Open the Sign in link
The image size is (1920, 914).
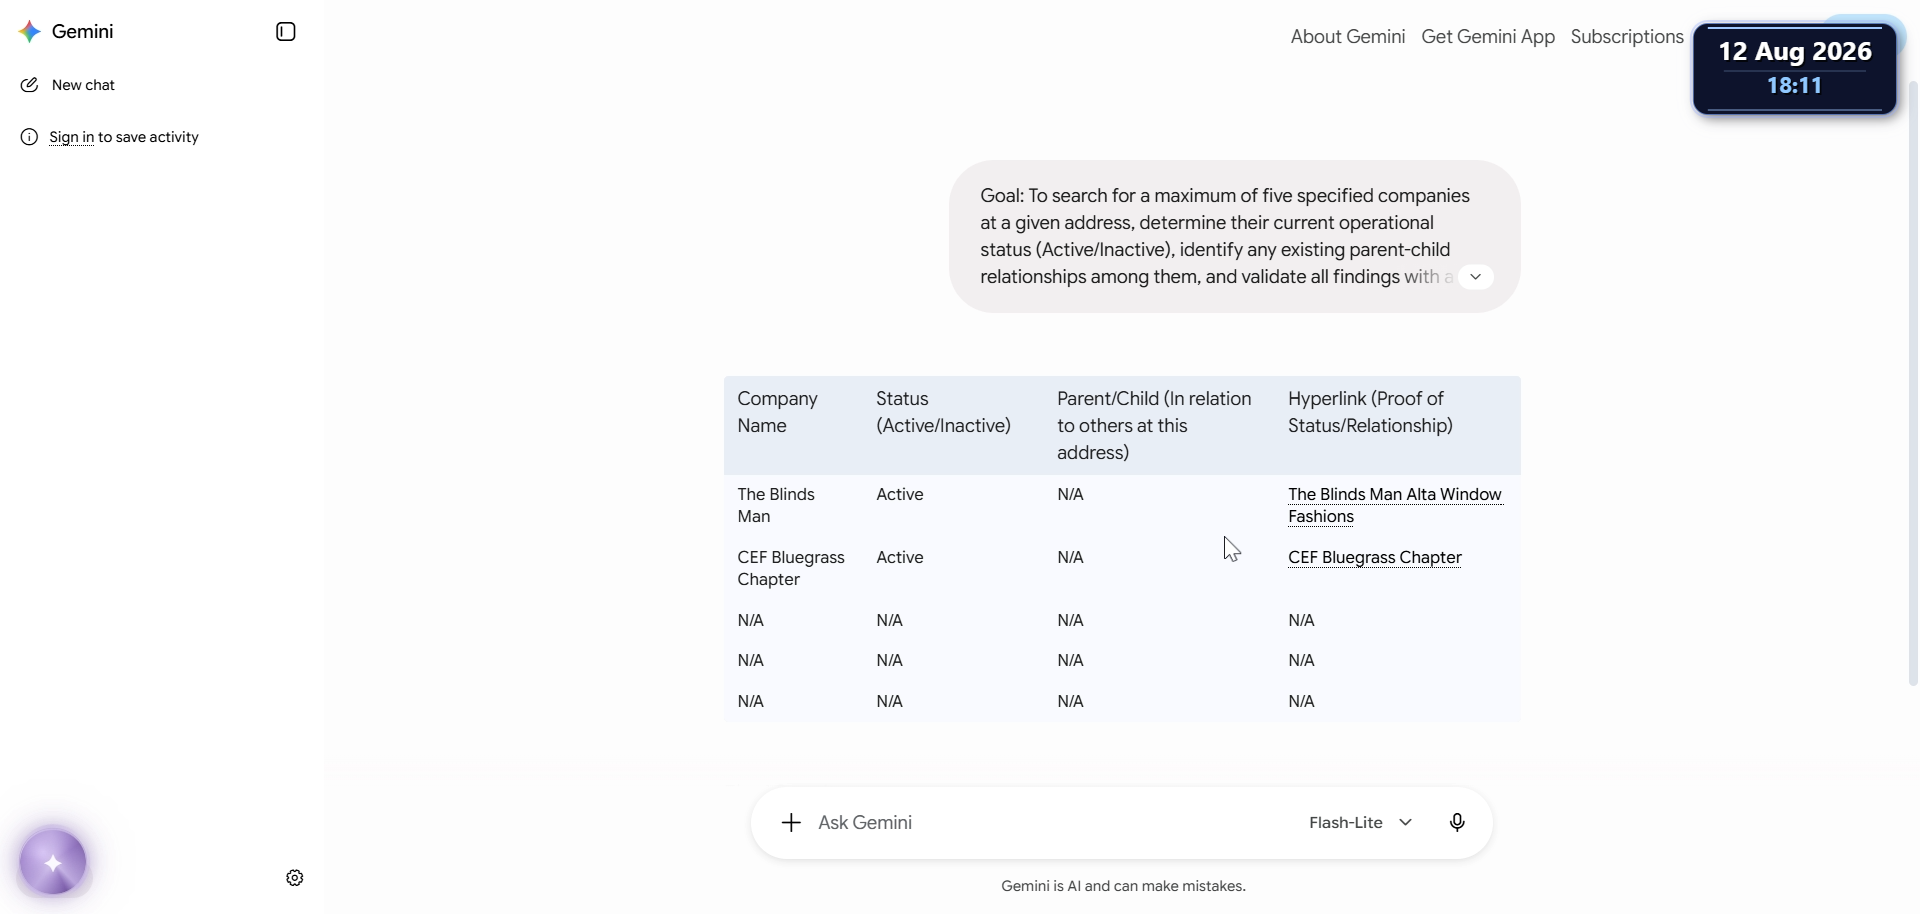pos(71,137)
